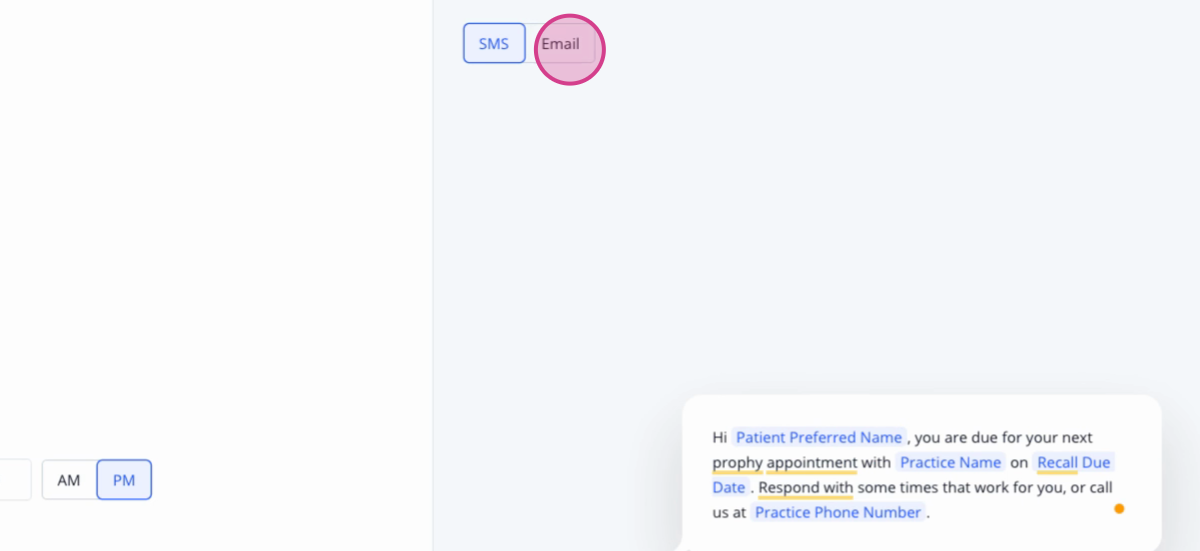Viewport: 1200px width, 551px height.
Task: Click the underlined phrase 'Respond with'
Action: [805, 487]
